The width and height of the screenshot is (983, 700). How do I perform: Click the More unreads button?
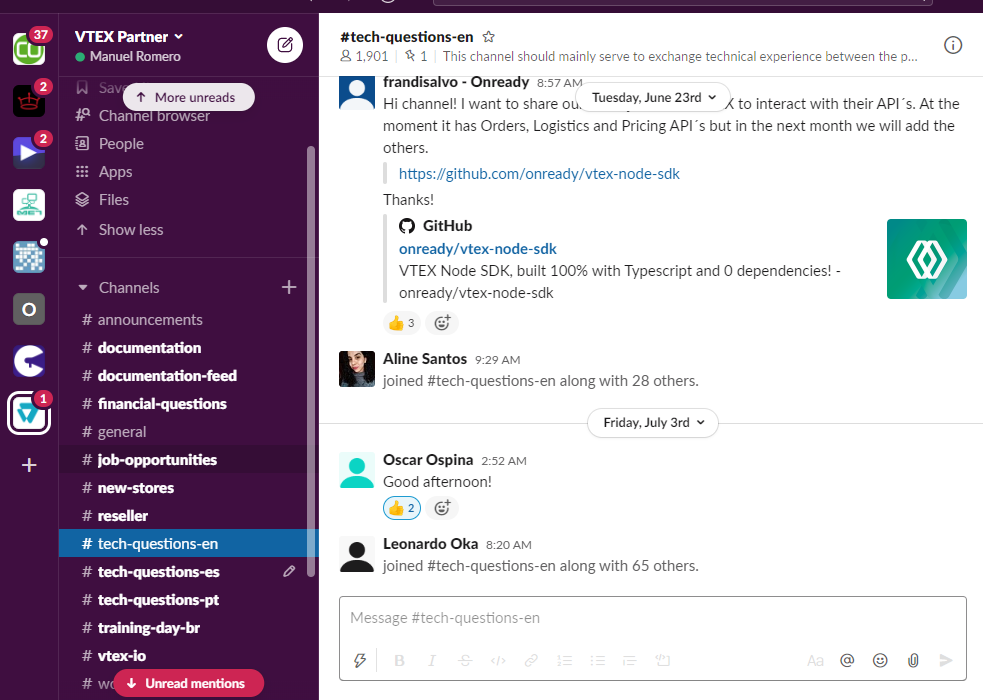click(189, 97)
